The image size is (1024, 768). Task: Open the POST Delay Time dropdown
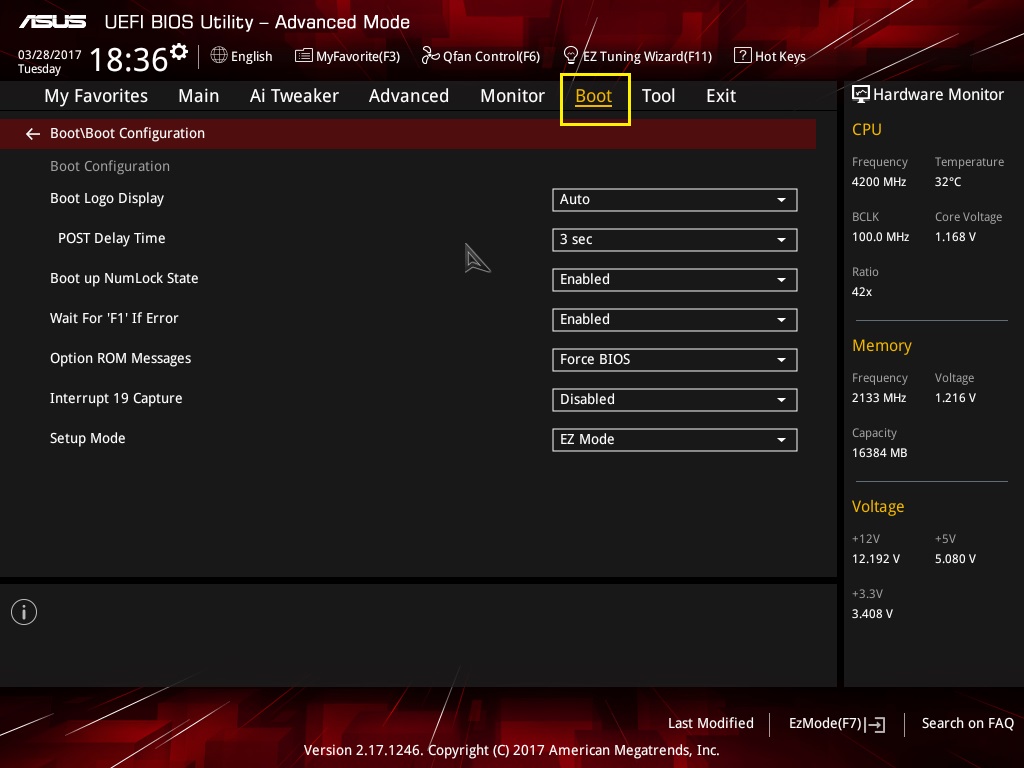click(675, 240)
